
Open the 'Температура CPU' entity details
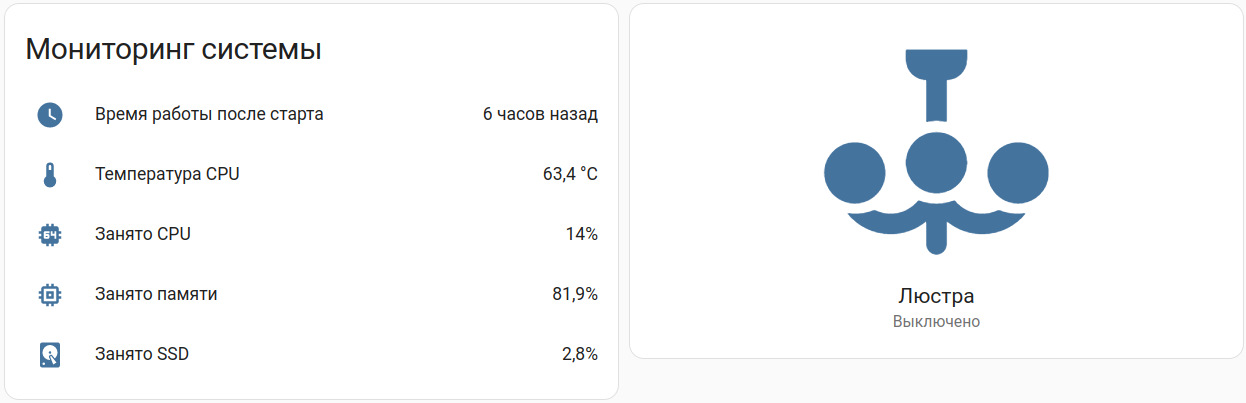(167, 174)
